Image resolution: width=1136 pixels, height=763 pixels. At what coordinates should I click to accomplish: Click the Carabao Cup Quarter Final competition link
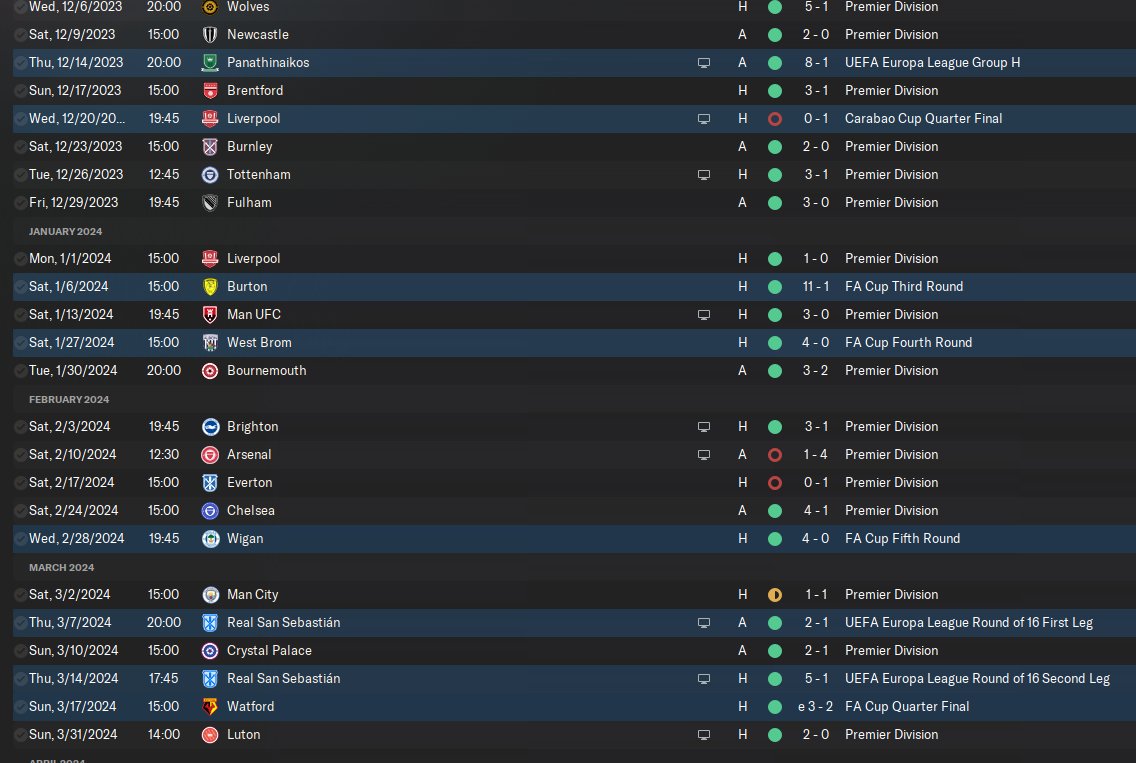[923, 118]
